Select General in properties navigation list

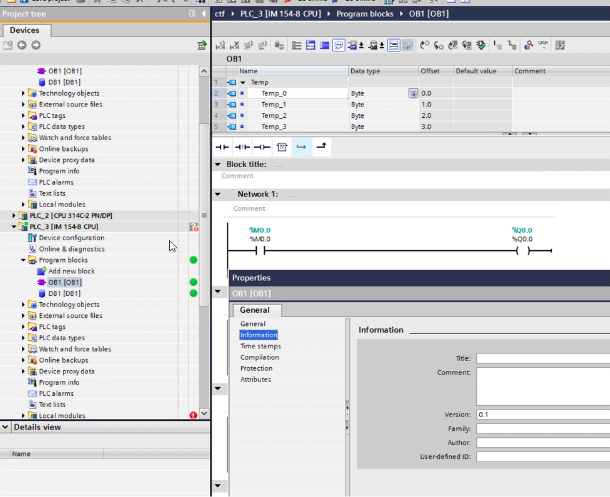pos(253,324)
